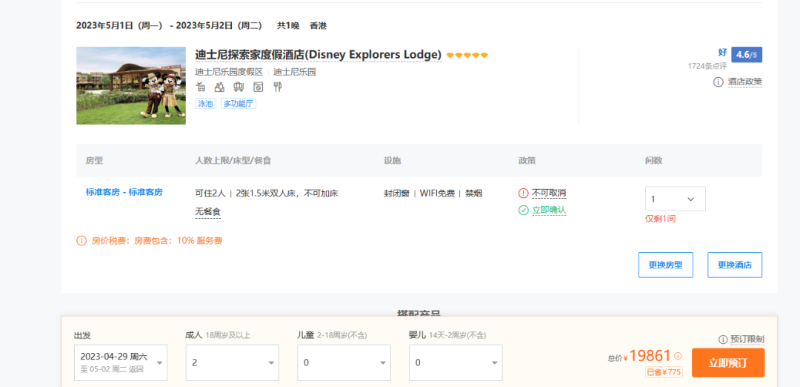Click the info icon beside 酒店政策
The width and height of the screenshot is (800, 387).
[x=718, y=82]
